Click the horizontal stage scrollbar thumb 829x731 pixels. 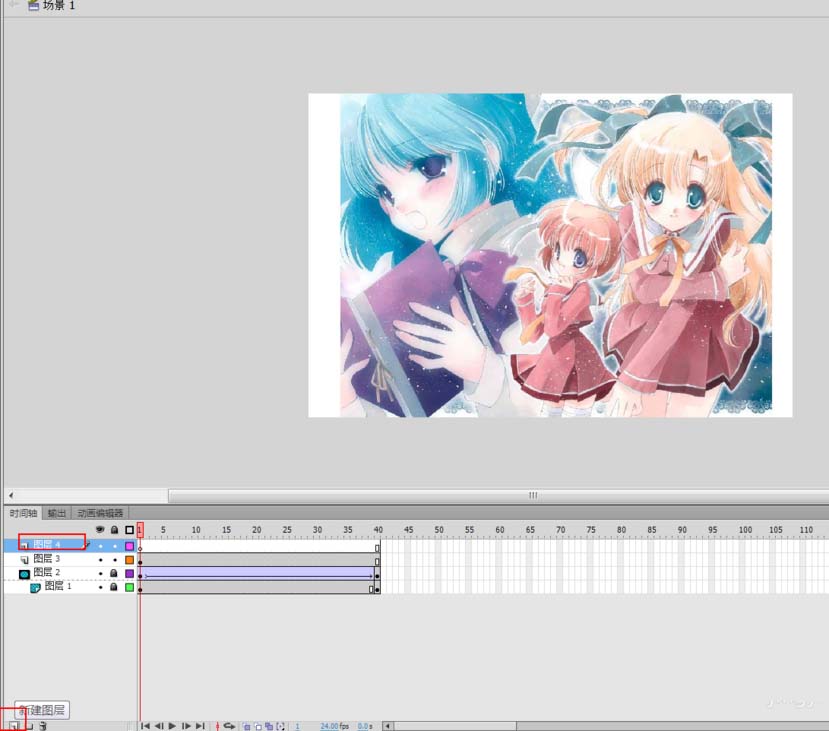(x=499, y=495)
